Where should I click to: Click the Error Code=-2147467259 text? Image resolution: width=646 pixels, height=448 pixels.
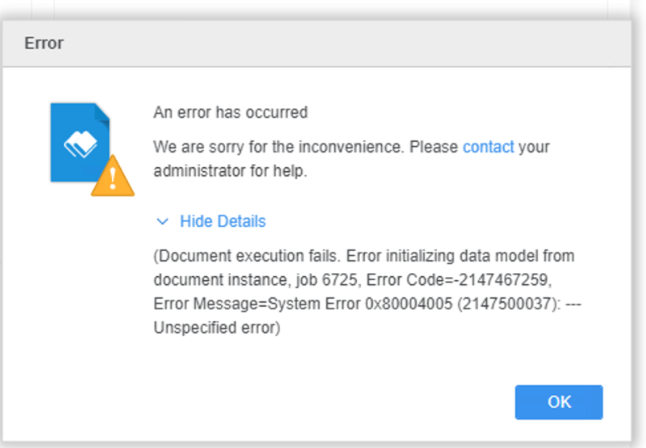point(459,280)
